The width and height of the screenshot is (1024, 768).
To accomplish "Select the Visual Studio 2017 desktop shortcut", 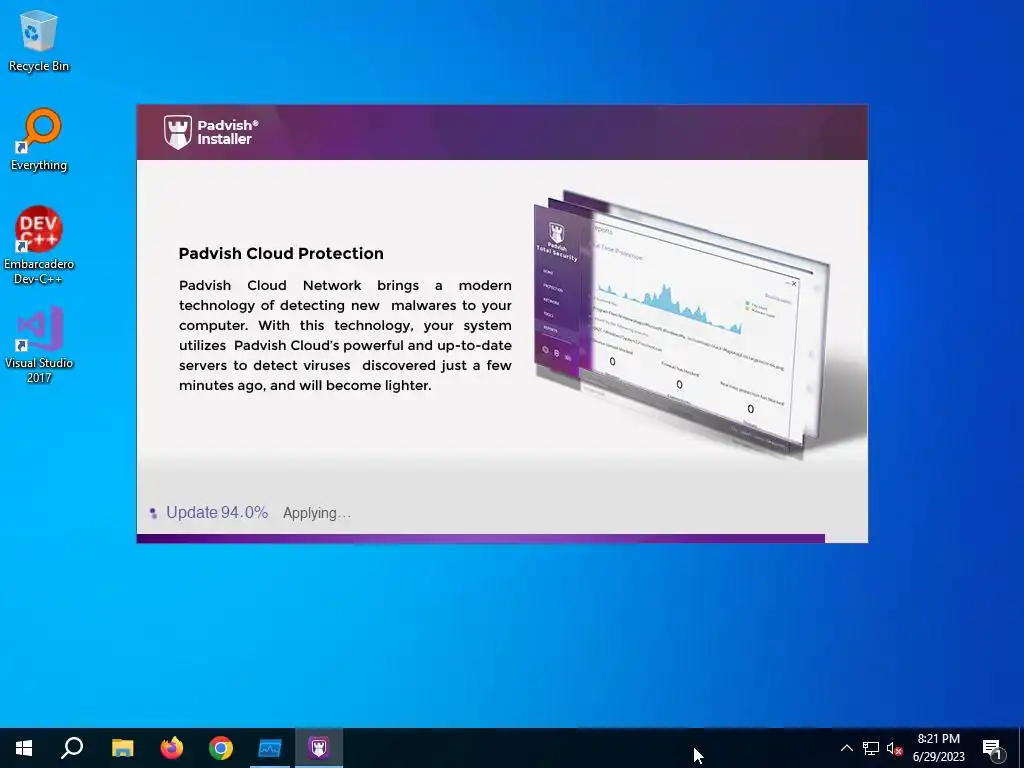I will coord(39,345).
